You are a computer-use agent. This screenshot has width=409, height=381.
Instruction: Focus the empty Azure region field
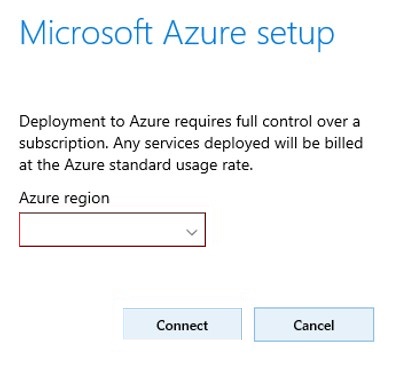click(x=112, y=230)
